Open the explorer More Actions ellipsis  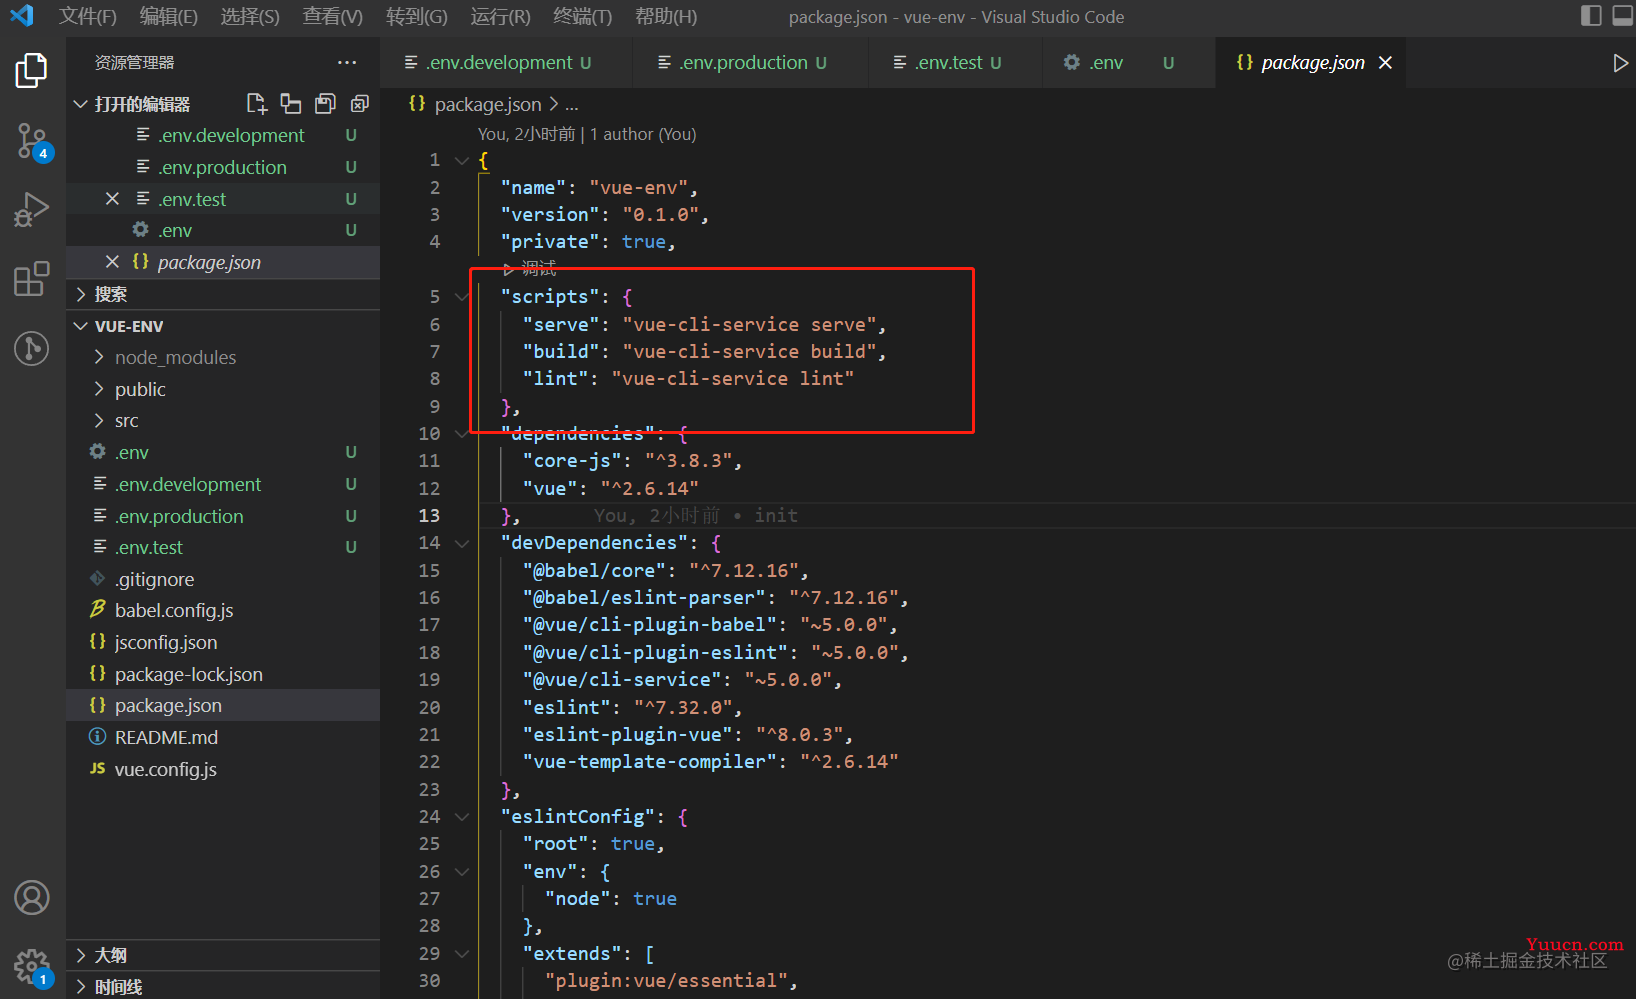[347, 62]
